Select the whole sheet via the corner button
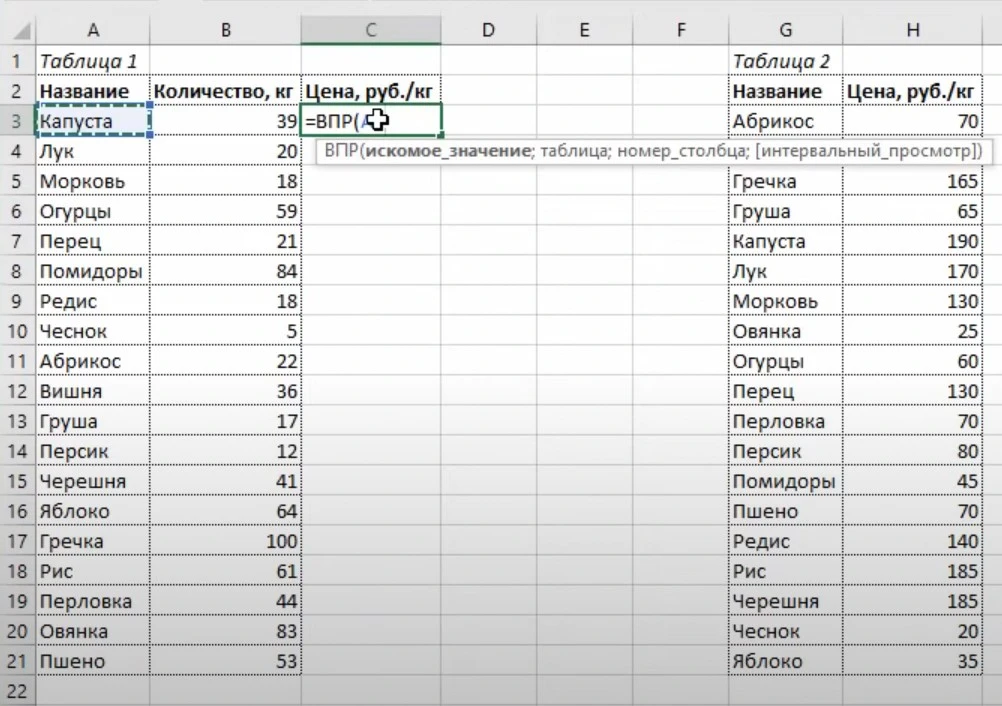This screenshot has height=706, width=1002. pyautogui.click(x=17, y=30)
